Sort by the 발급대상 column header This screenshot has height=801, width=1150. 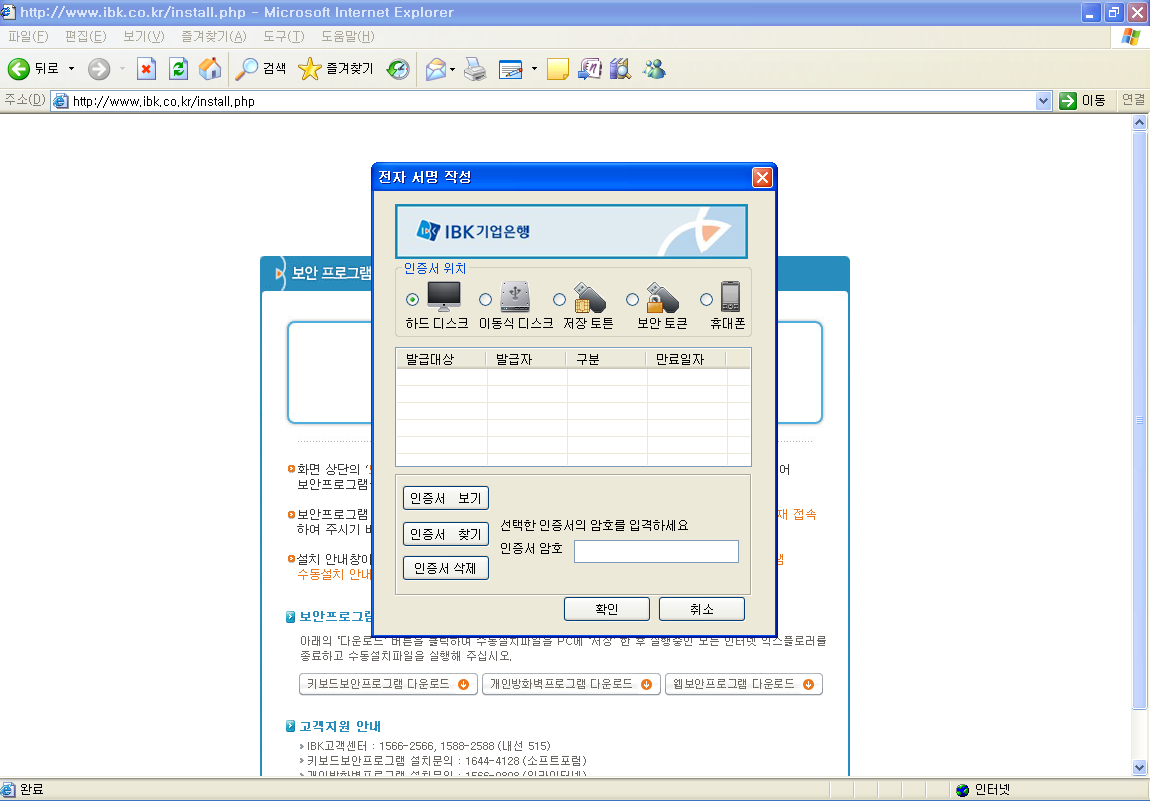[x=441, y=359]
